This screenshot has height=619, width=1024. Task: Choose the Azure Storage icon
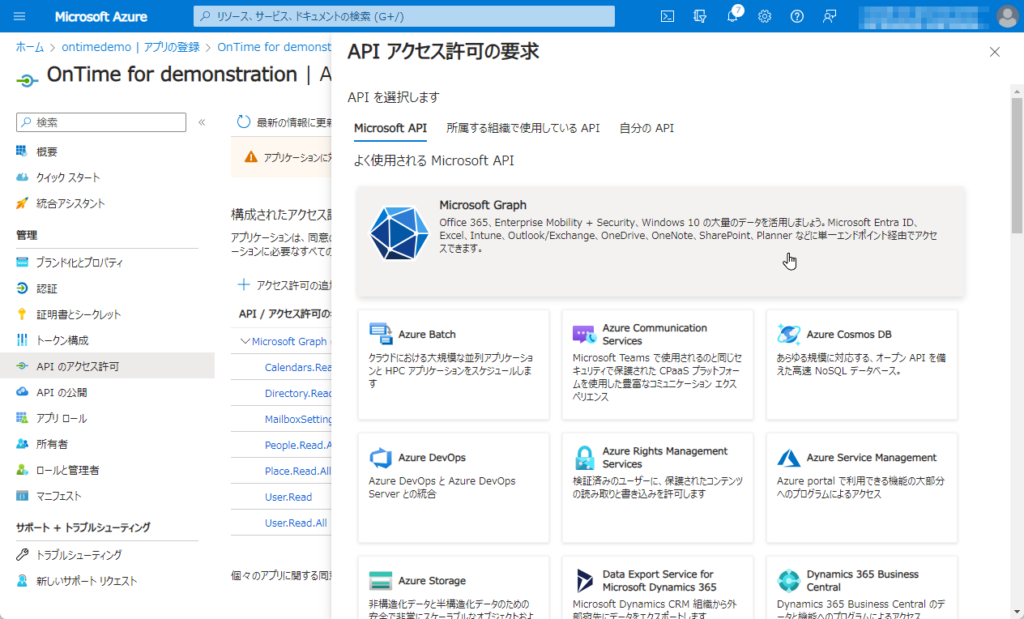380,580
